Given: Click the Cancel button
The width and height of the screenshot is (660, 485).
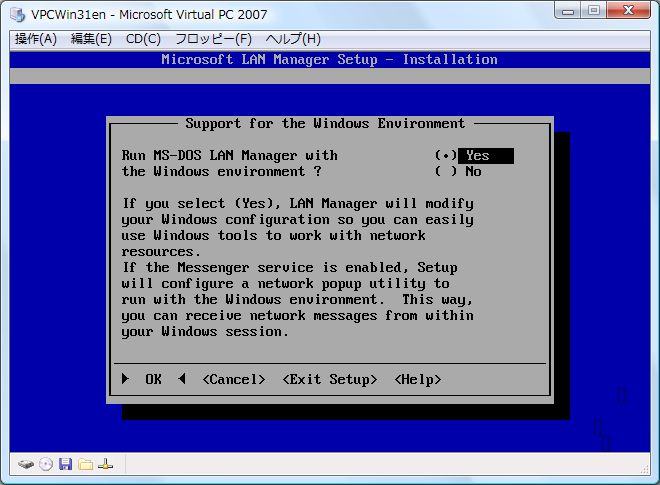Looking at the screenshot, I should [x=233, y=380].
